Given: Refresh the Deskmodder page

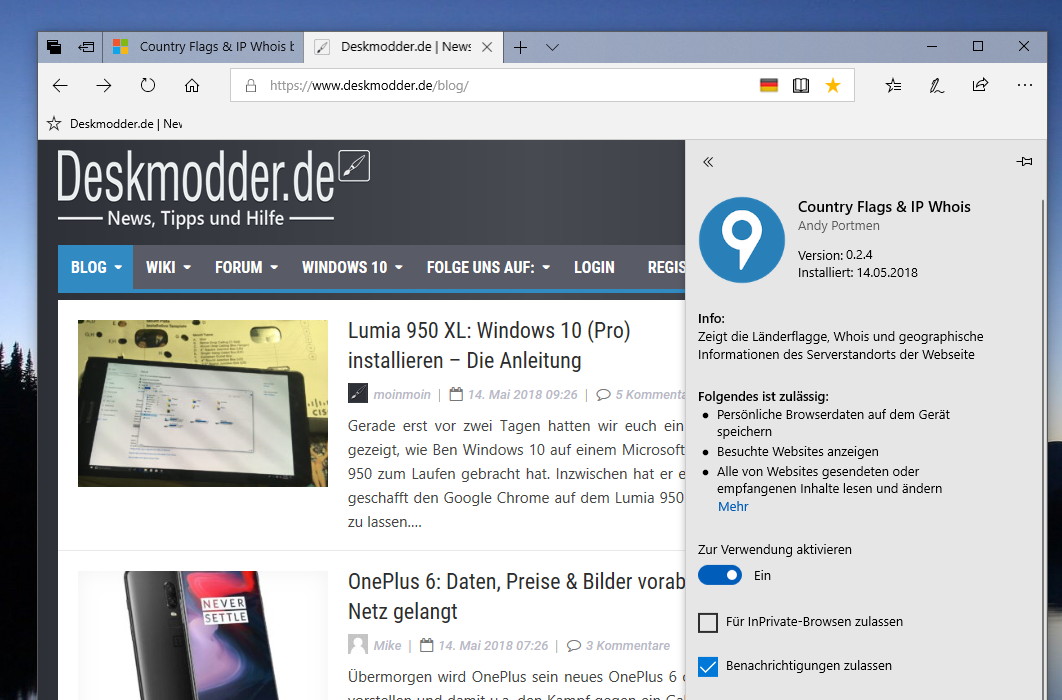Looking at the screenshot, I should point(148,85).
